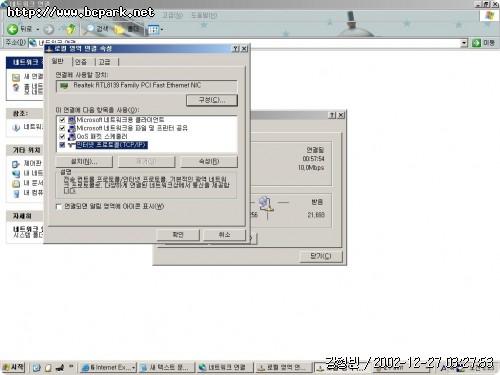Switch to the 고급 tab in properties dialog

click(x=104, y=62)
